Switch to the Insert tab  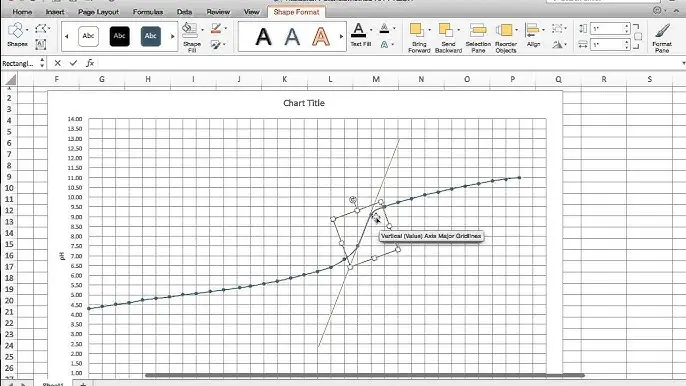coord(55,12)
